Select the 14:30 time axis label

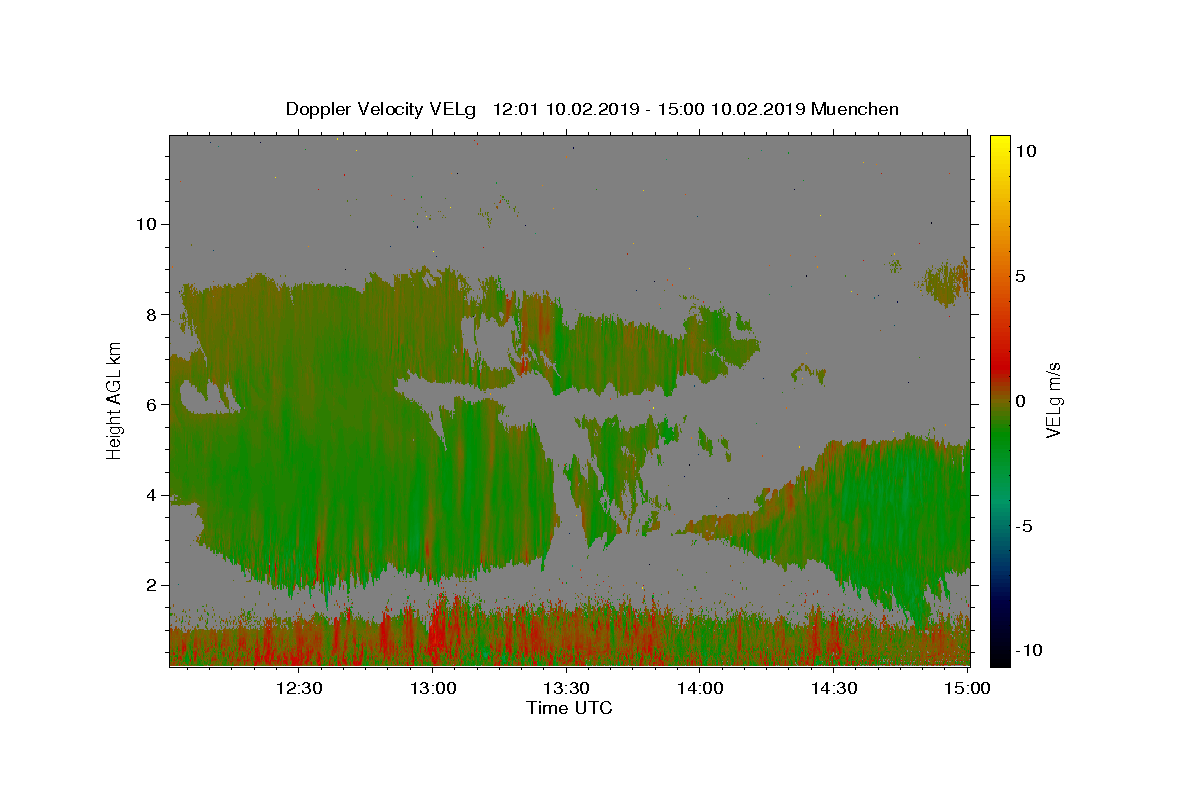(834, 688)
